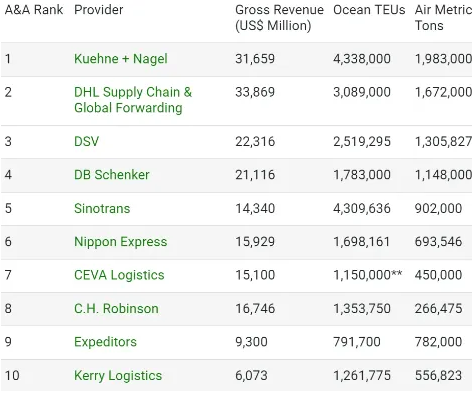472x393 pixels.
Task: Click the Gross Revenue column header
Action: pyautogui.click(x=279, y=18)
